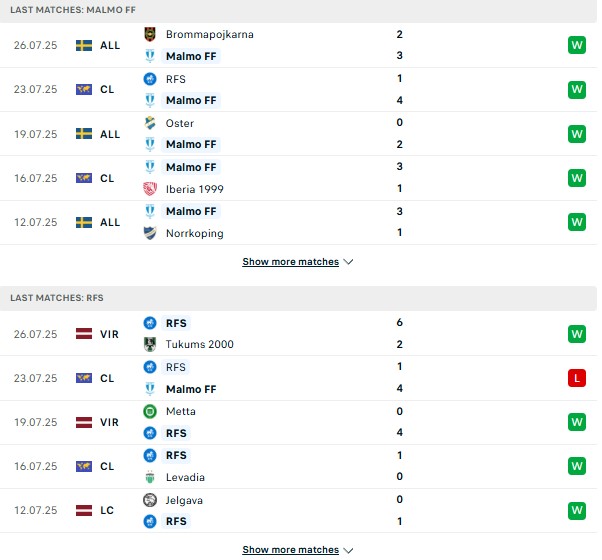Expand Show more matches under RFS

pyautogui.click(x=291, y=550)
